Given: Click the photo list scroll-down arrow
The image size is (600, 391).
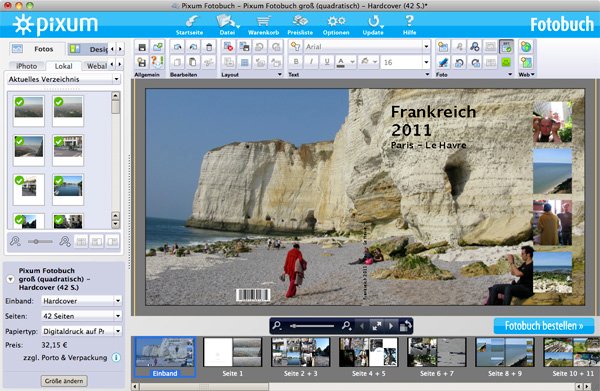Looking at the screenshot, I should coord(115,224).
